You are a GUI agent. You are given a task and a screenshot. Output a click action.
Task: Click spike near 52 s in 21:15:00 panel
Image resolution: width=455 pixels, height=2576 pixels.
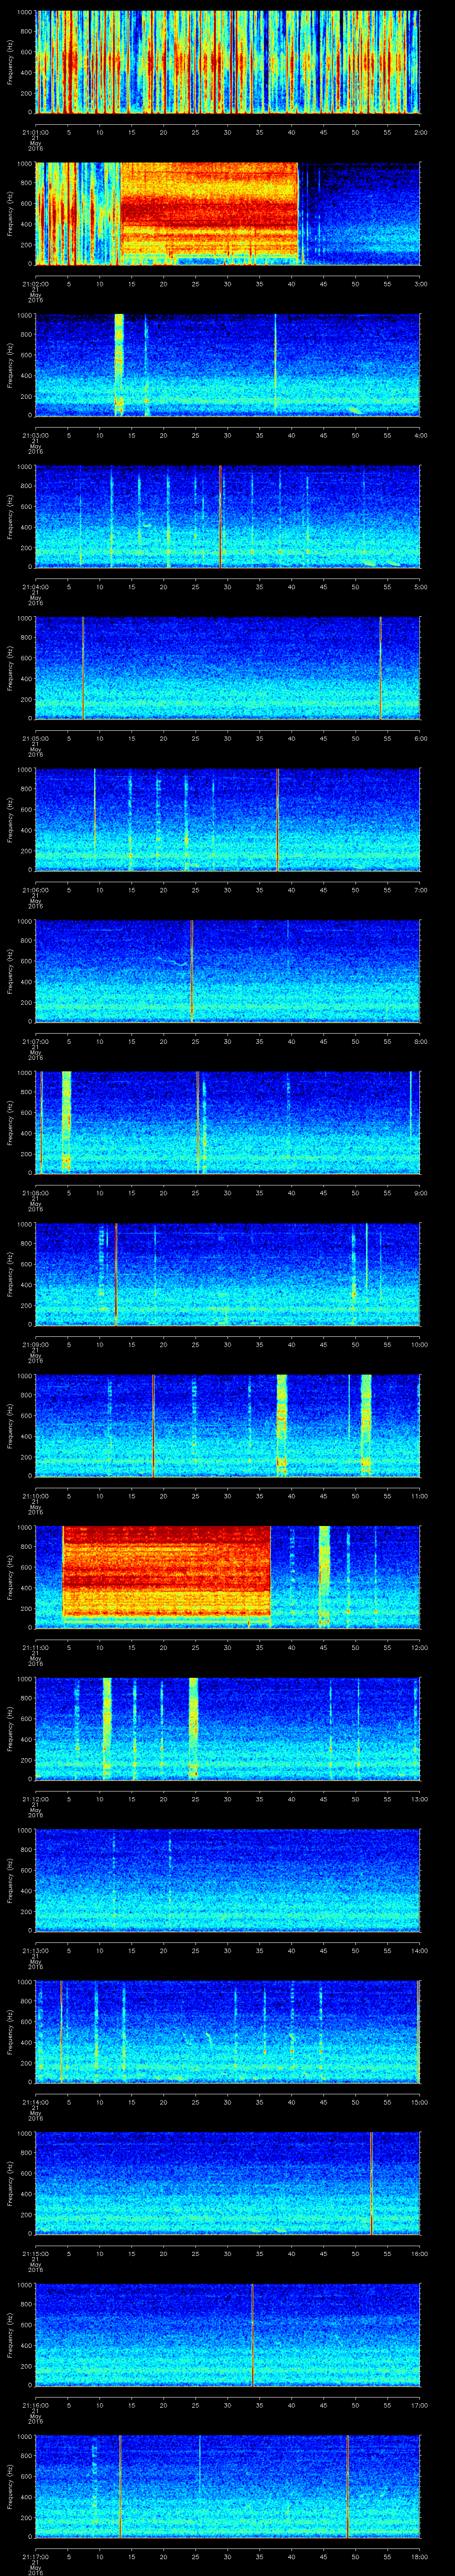pyautogui.click(x=371, y=2183)
